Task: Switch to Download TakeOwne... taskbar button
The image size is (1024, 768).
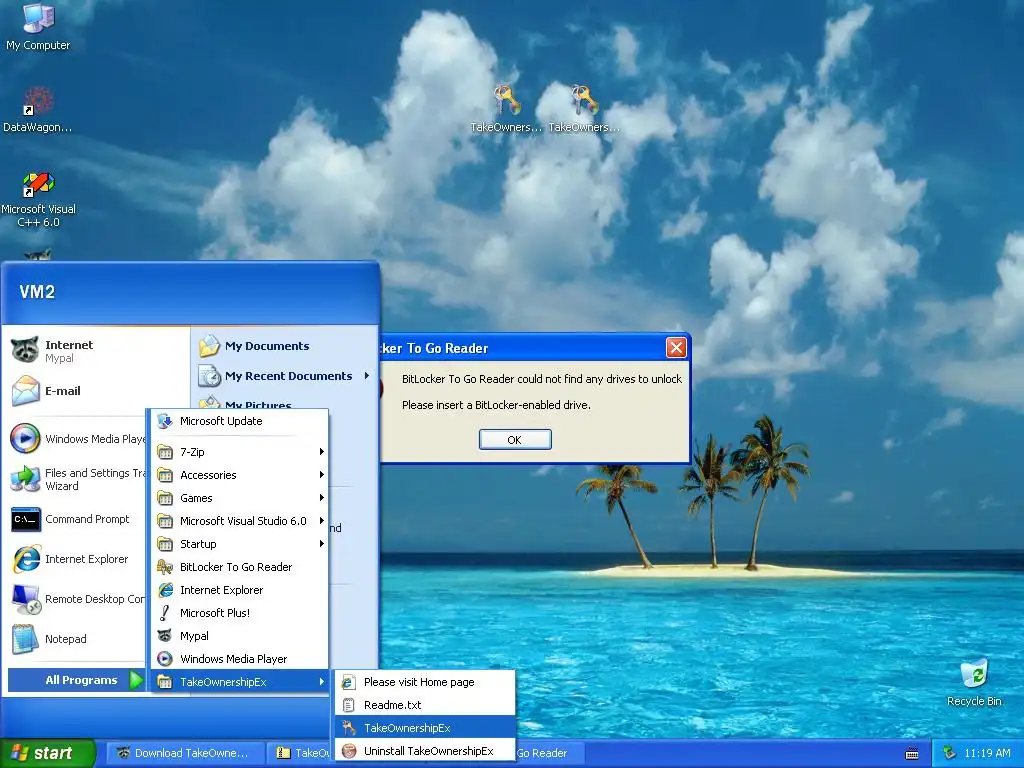Action: click(x=185, y=753)
